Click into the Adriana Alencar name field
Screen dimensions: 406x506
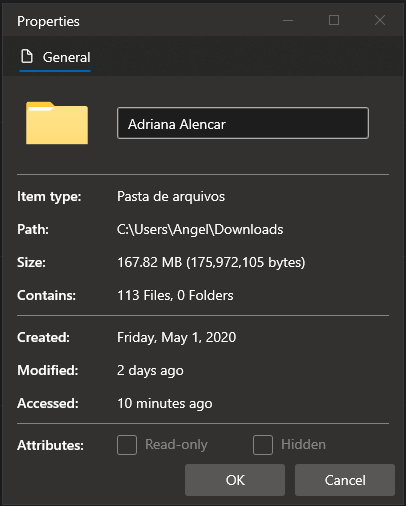[243, 123]
